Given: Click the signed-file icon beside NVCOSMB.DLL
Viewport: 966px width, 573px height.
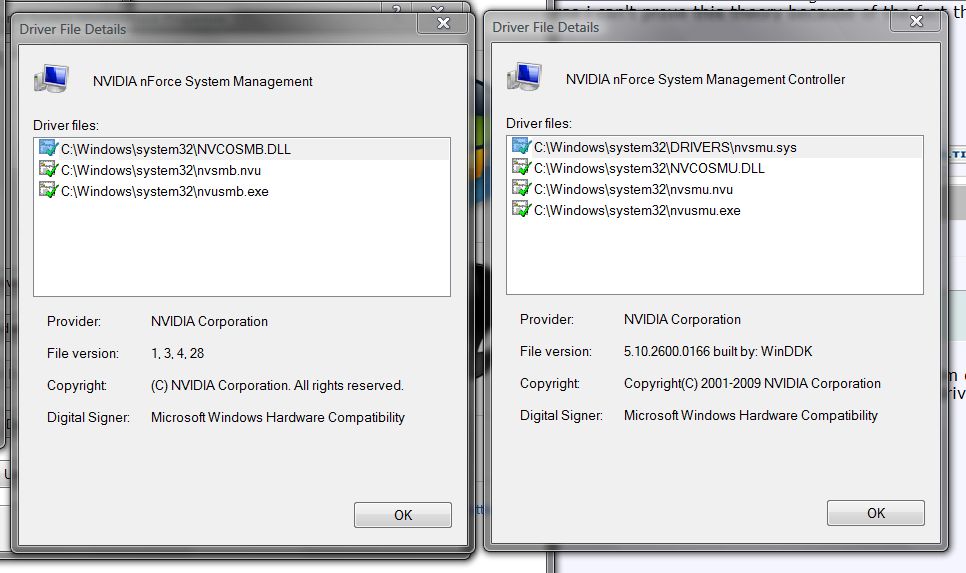Looking at the screenshot, I should 48,148.
